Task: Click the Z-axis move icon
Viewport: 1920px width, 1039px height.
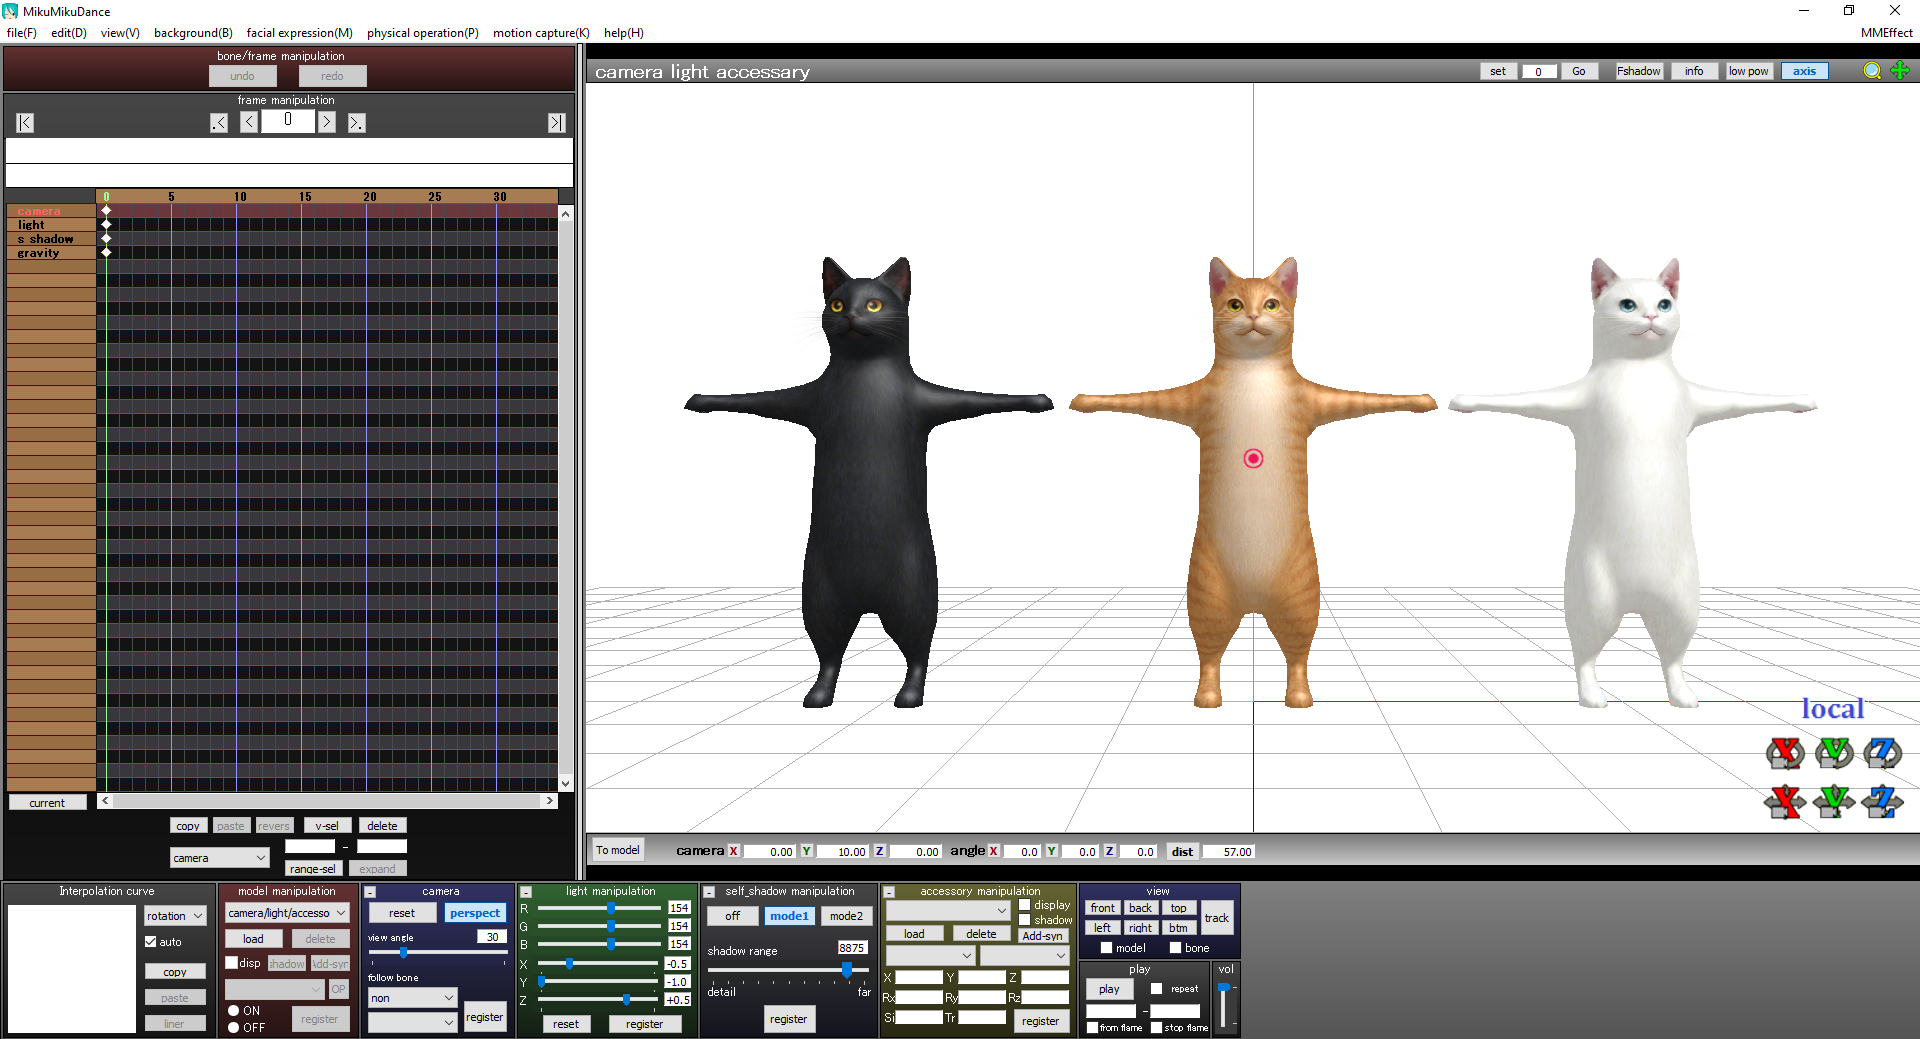Action: (x=1882, y=801)
